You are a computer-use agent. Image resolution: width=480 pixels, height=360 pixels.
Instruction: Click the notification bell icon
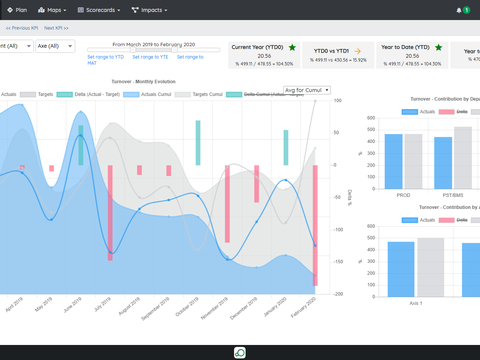tap(459, 10)
